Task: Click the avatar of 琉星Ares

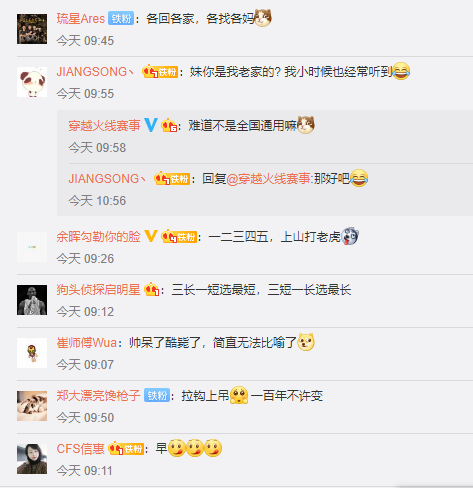Action: [x=32, y=29]
